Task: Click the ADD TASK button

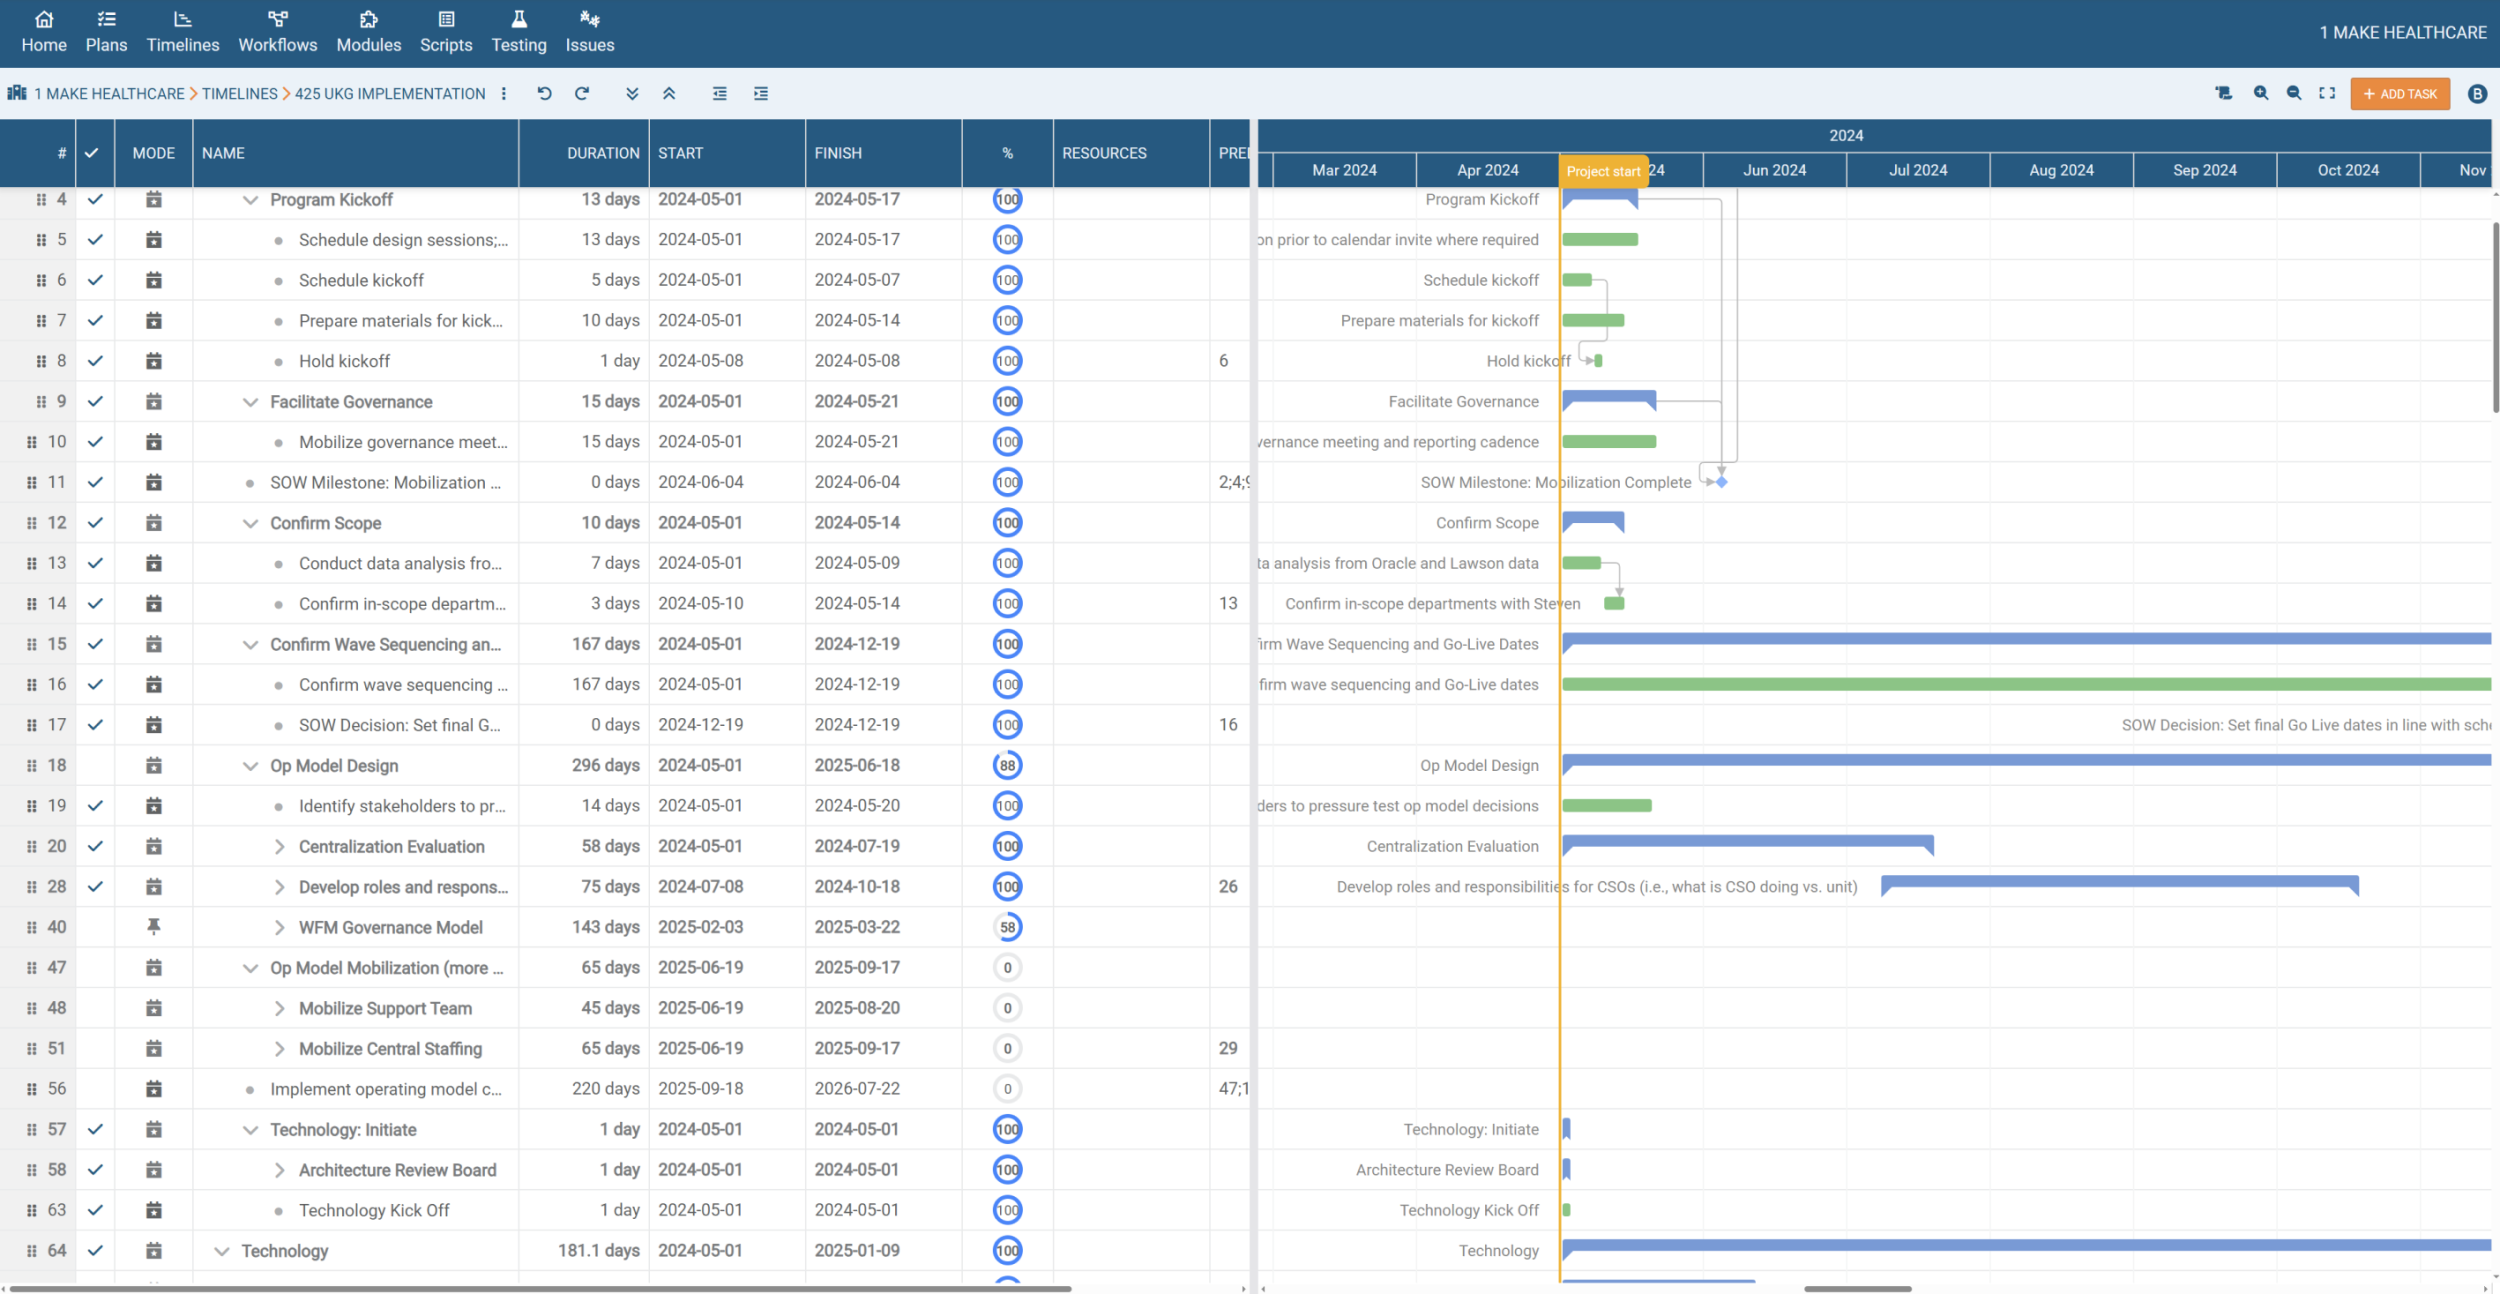Action: coord(2399,93)
